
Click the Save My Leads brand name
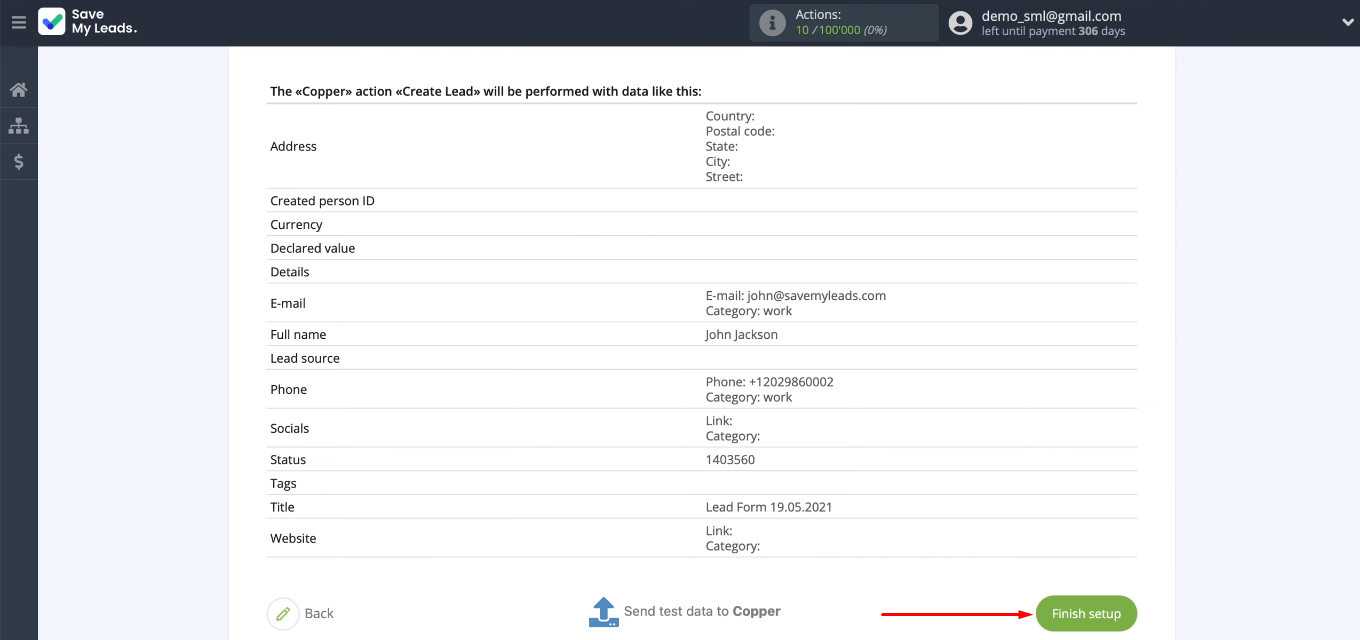click(x=104, y=22)
